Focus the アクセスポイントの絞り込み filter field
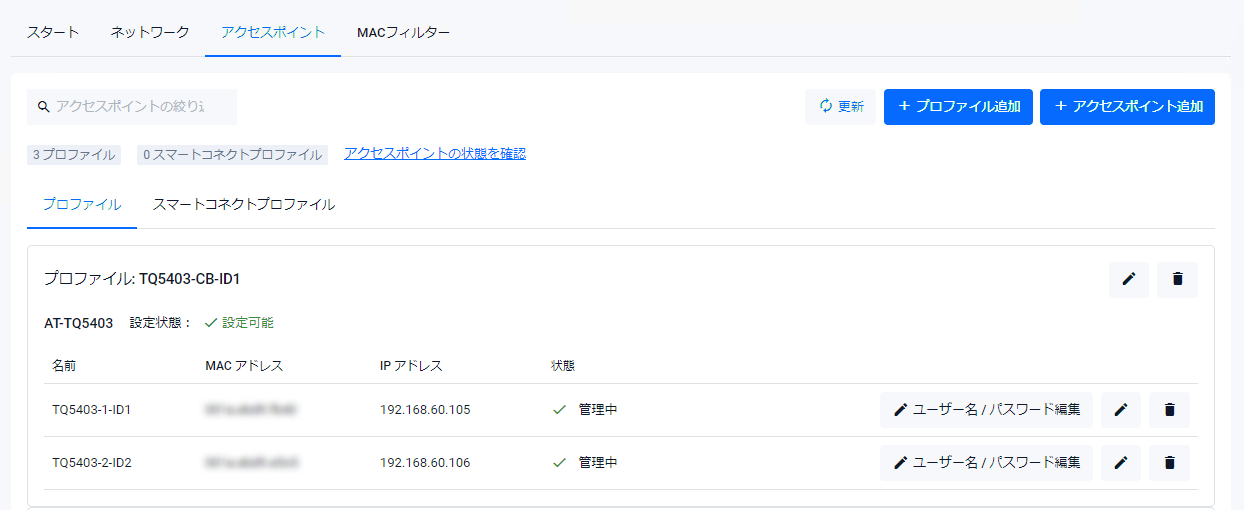1244x510 pixels. point(140,107)
